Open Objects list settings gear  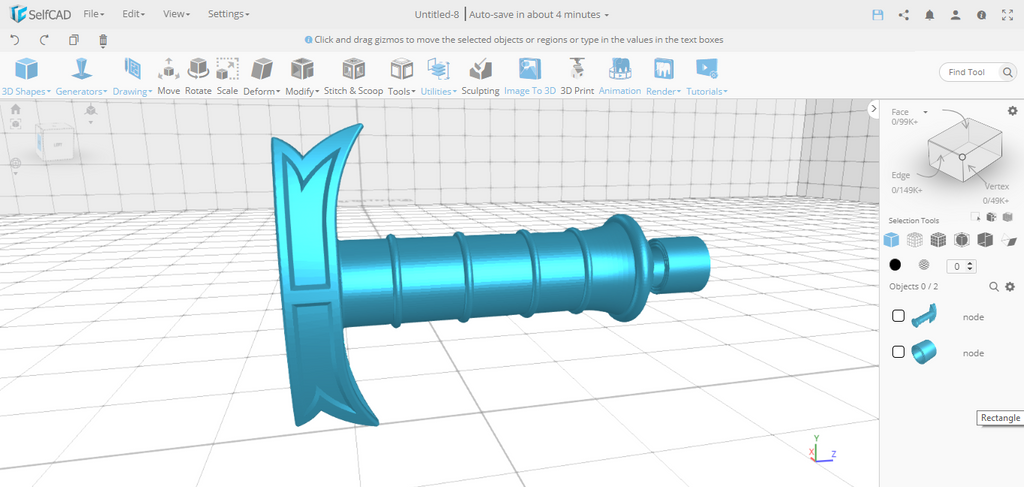[1010, 287]
